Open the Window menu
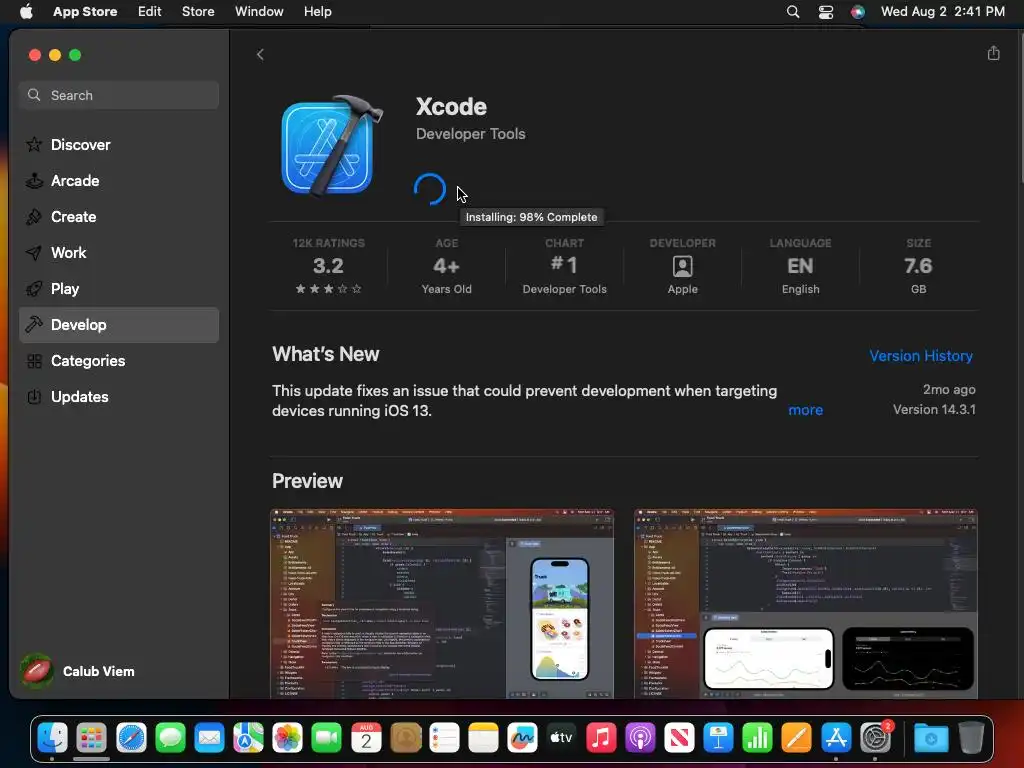This screenshot has height=768, width=1024. [259, 11]
